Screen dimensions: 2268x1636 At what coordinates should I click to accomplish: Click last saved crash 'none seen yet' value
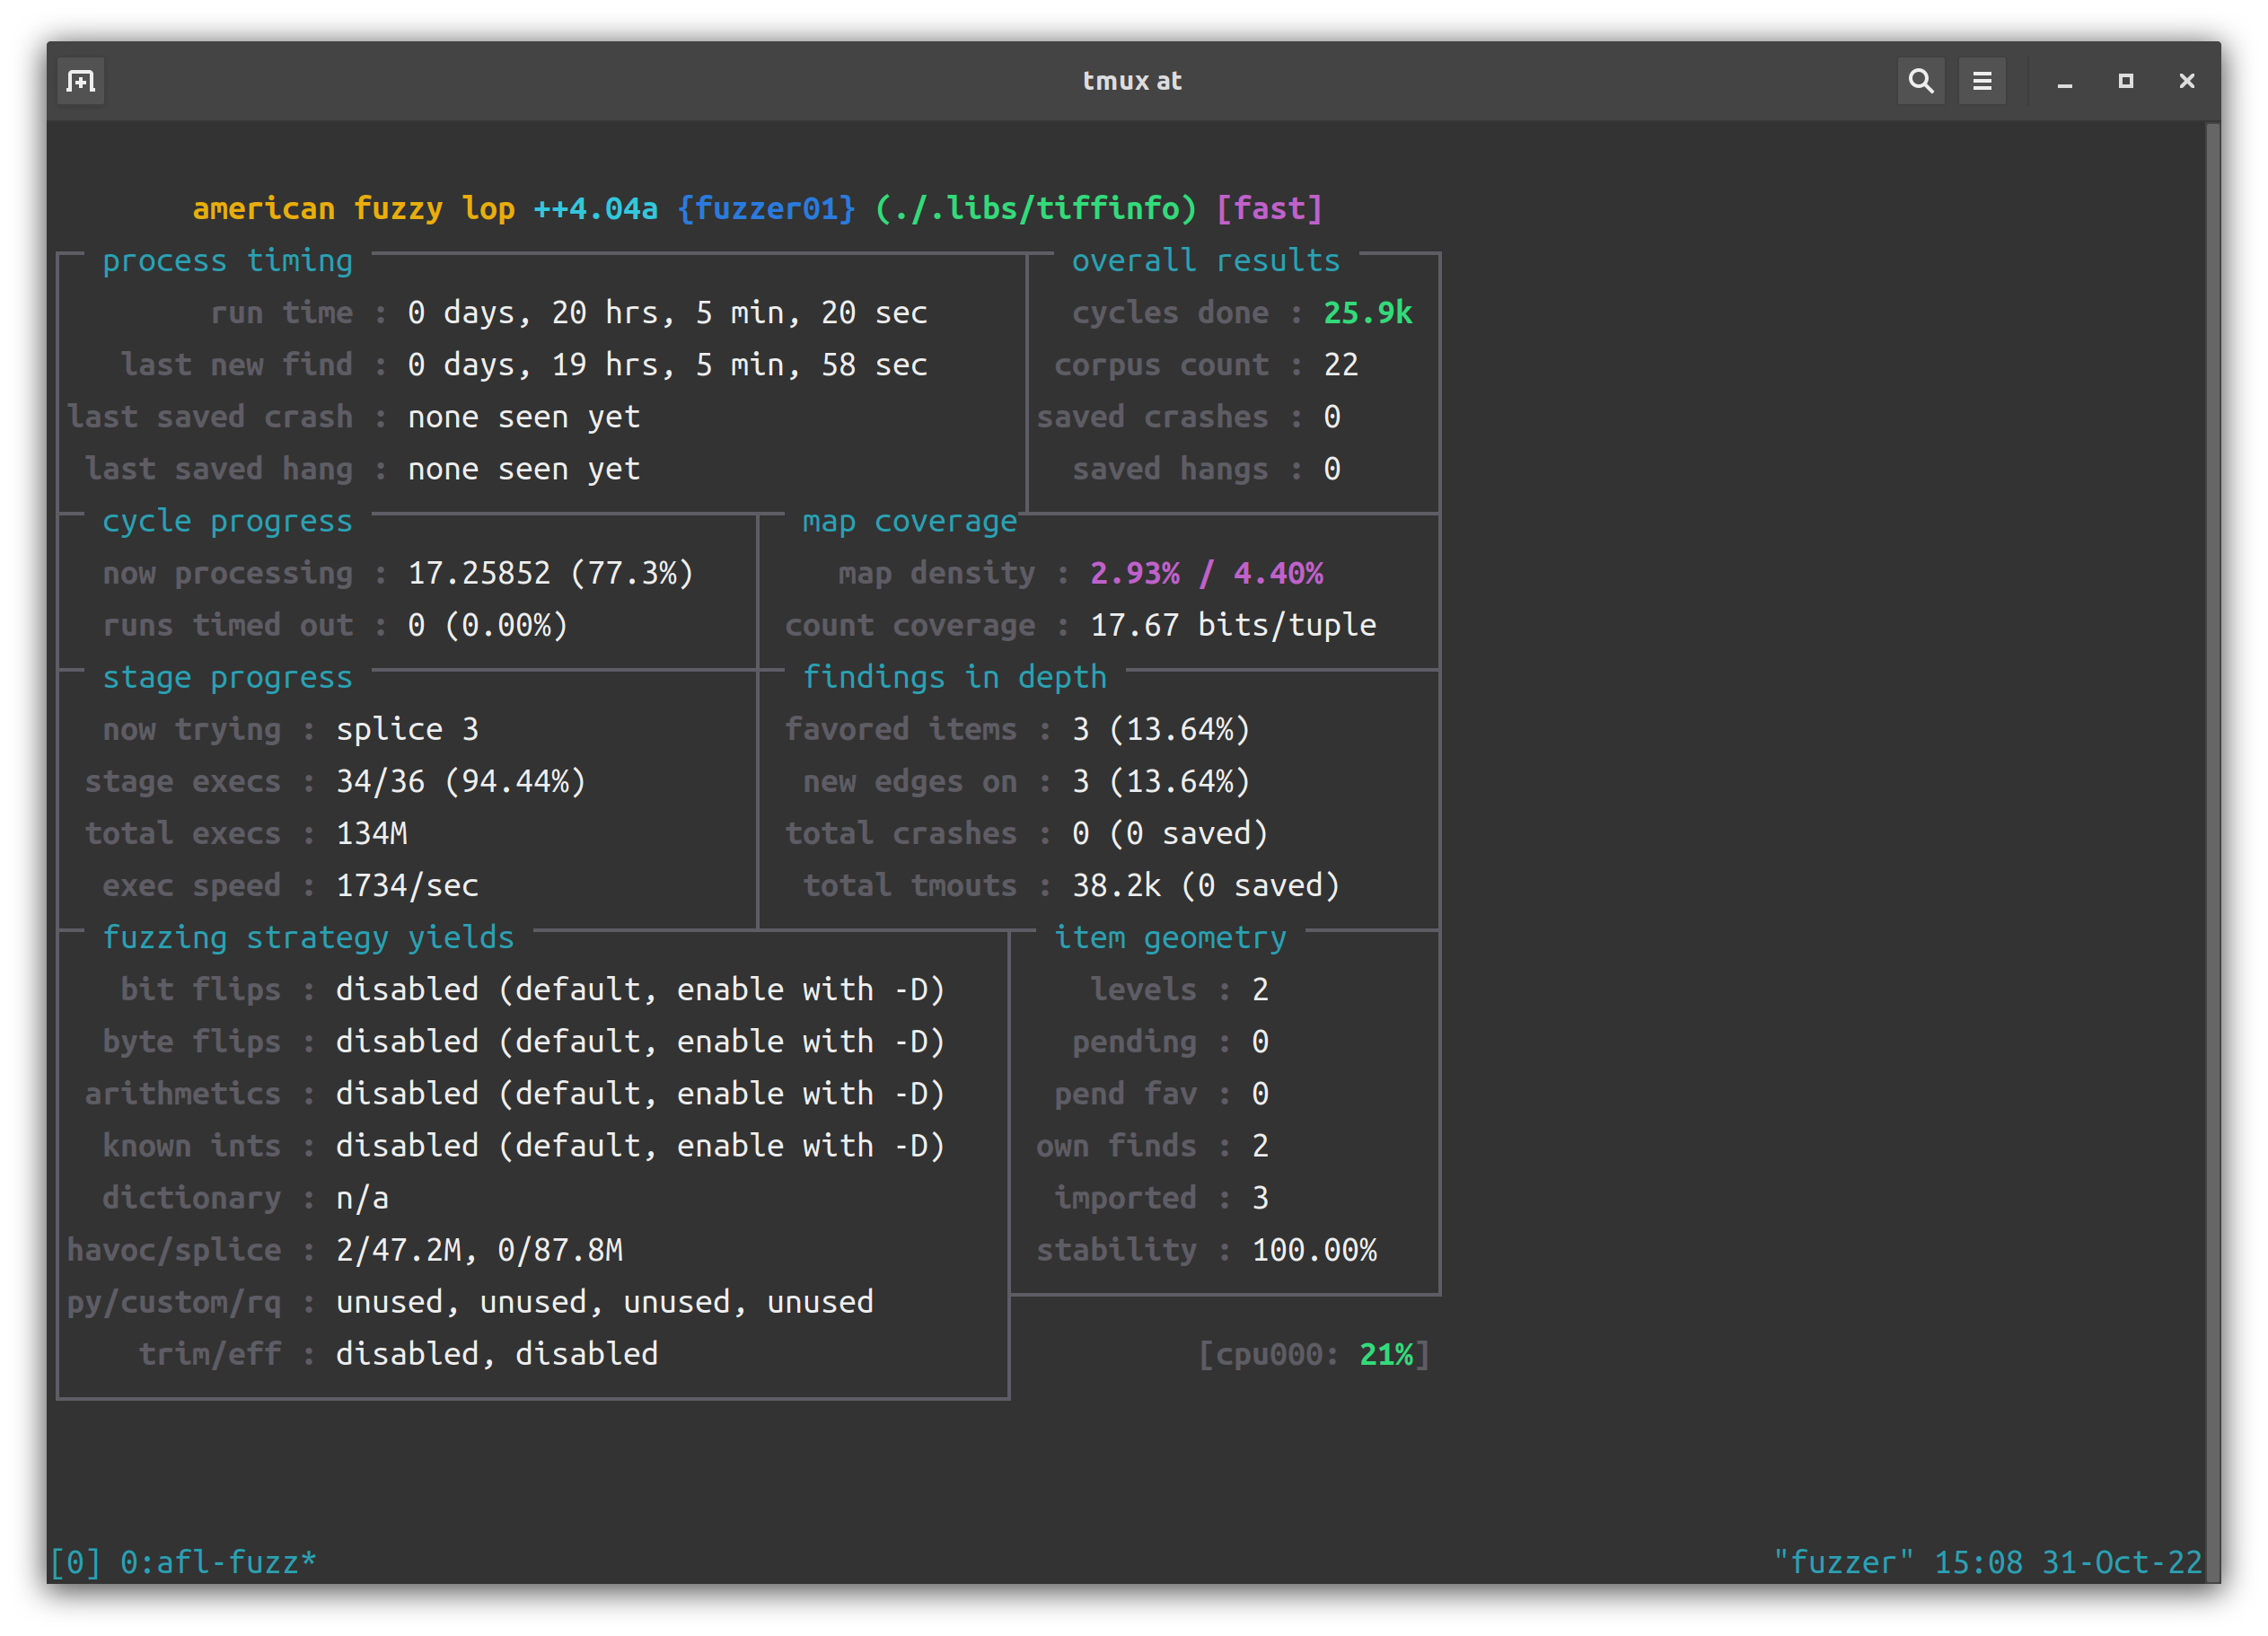[523, 416]
